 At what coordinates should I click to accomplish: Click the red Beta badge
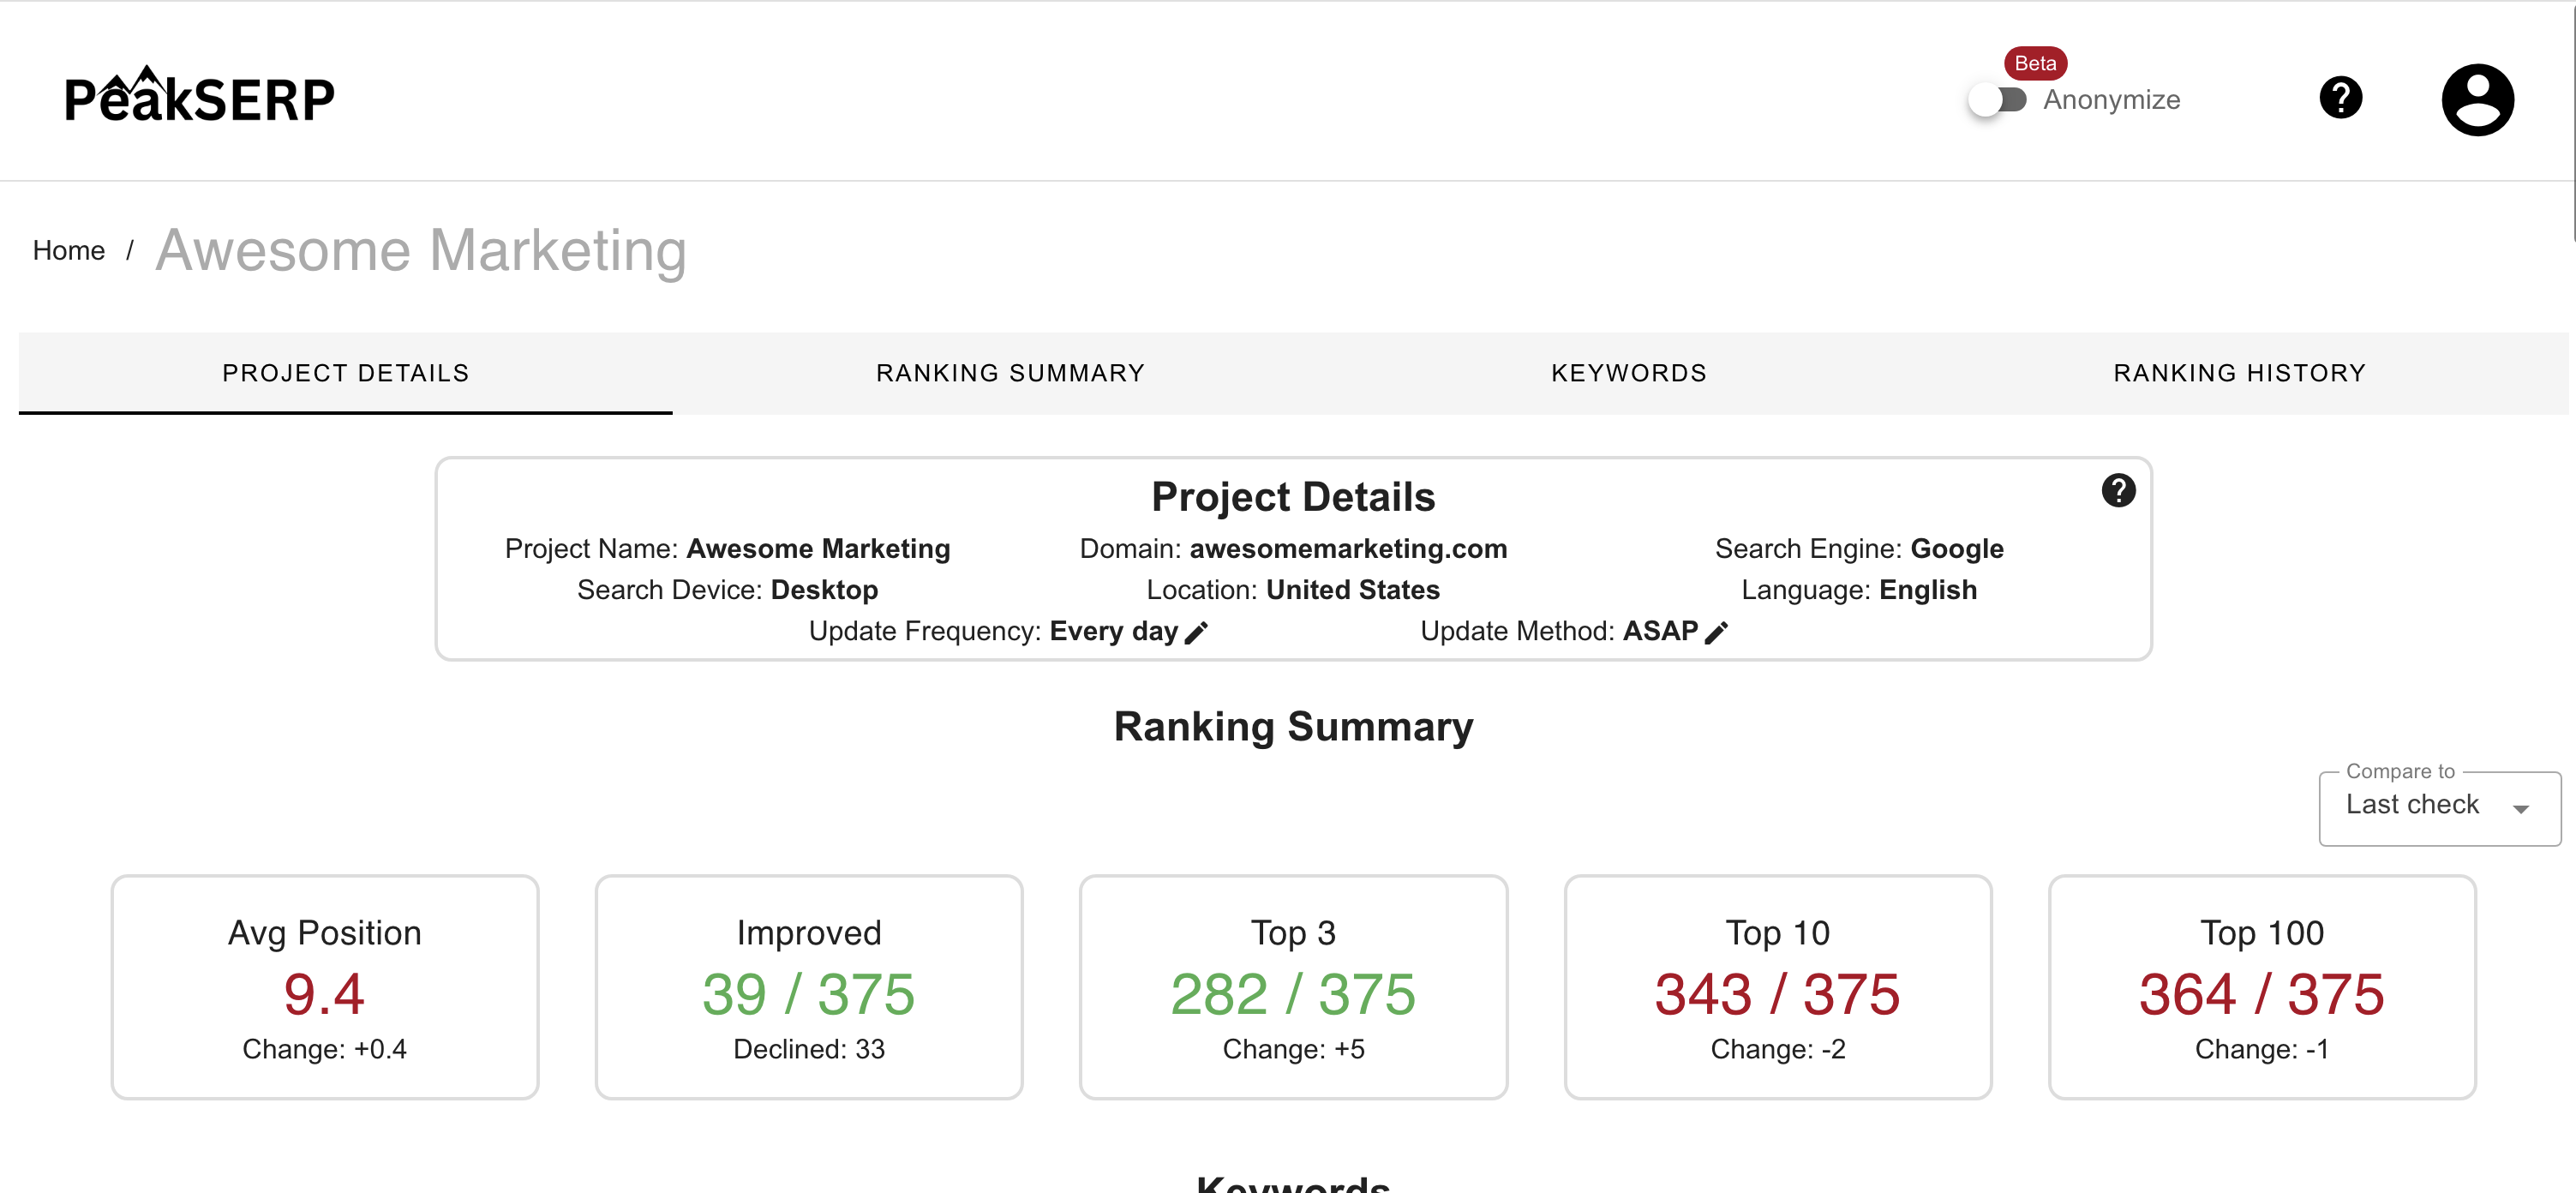pos(2034,63)
